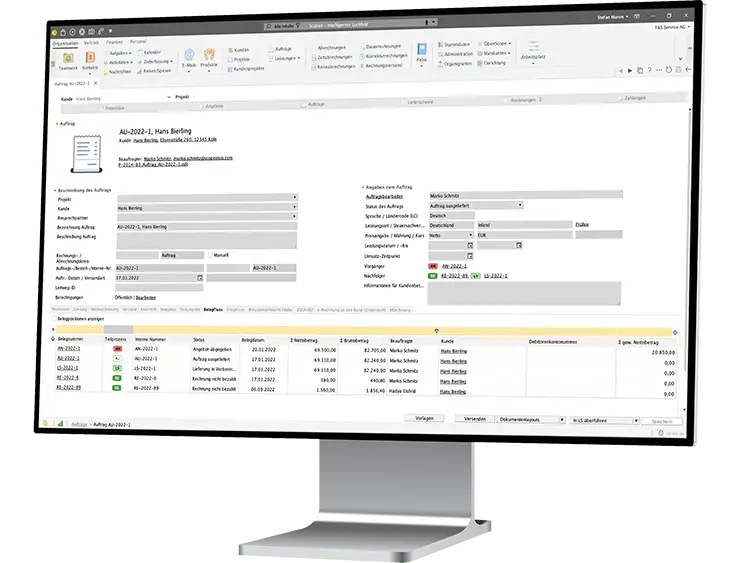This screenshot has width=740, height=563.
Task: Collapse the Beschreibung des Auftrags section
Action: (55, 190)
